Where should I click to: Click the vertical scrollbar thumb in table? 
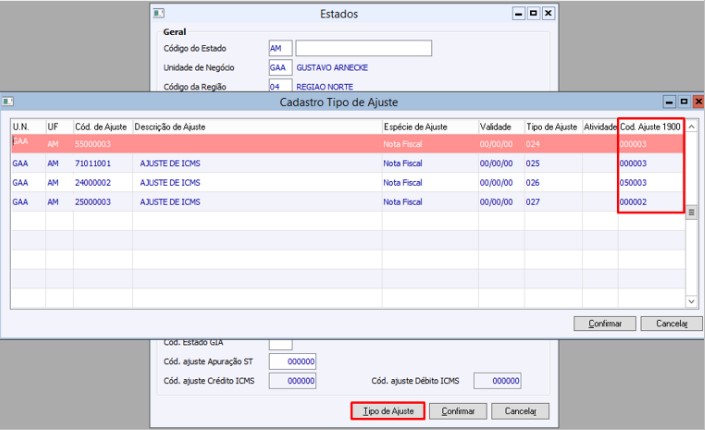(x=692, y=213)
